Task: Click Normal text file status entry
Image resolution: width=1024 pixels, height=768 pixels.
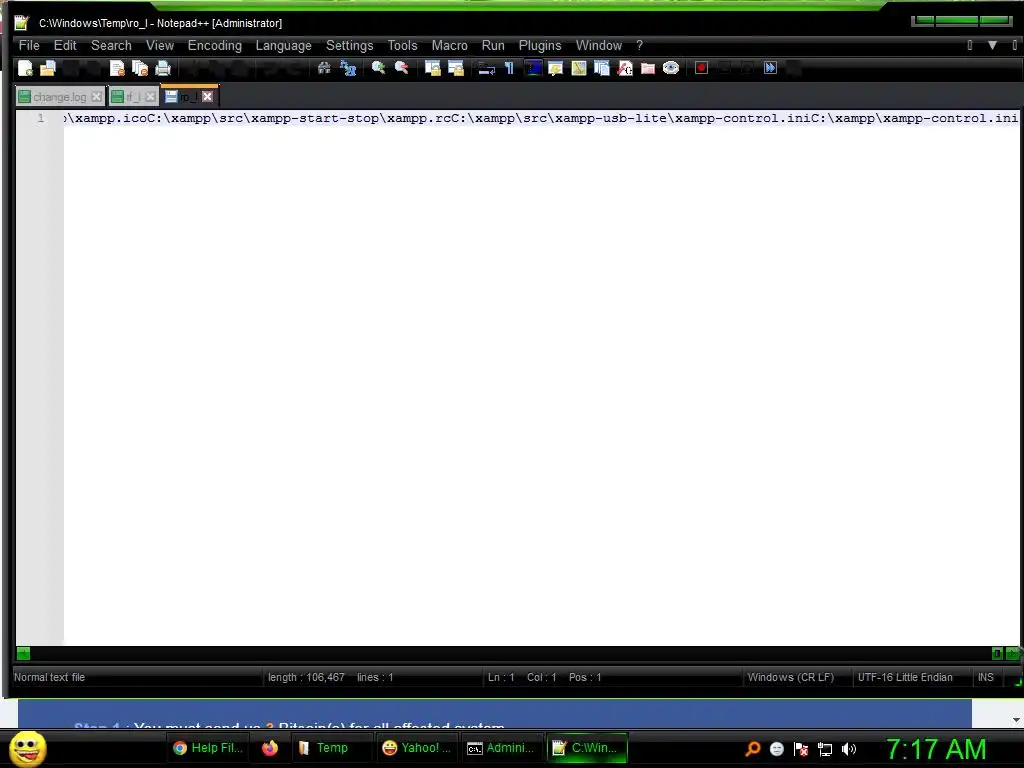Action: (50, 677)
